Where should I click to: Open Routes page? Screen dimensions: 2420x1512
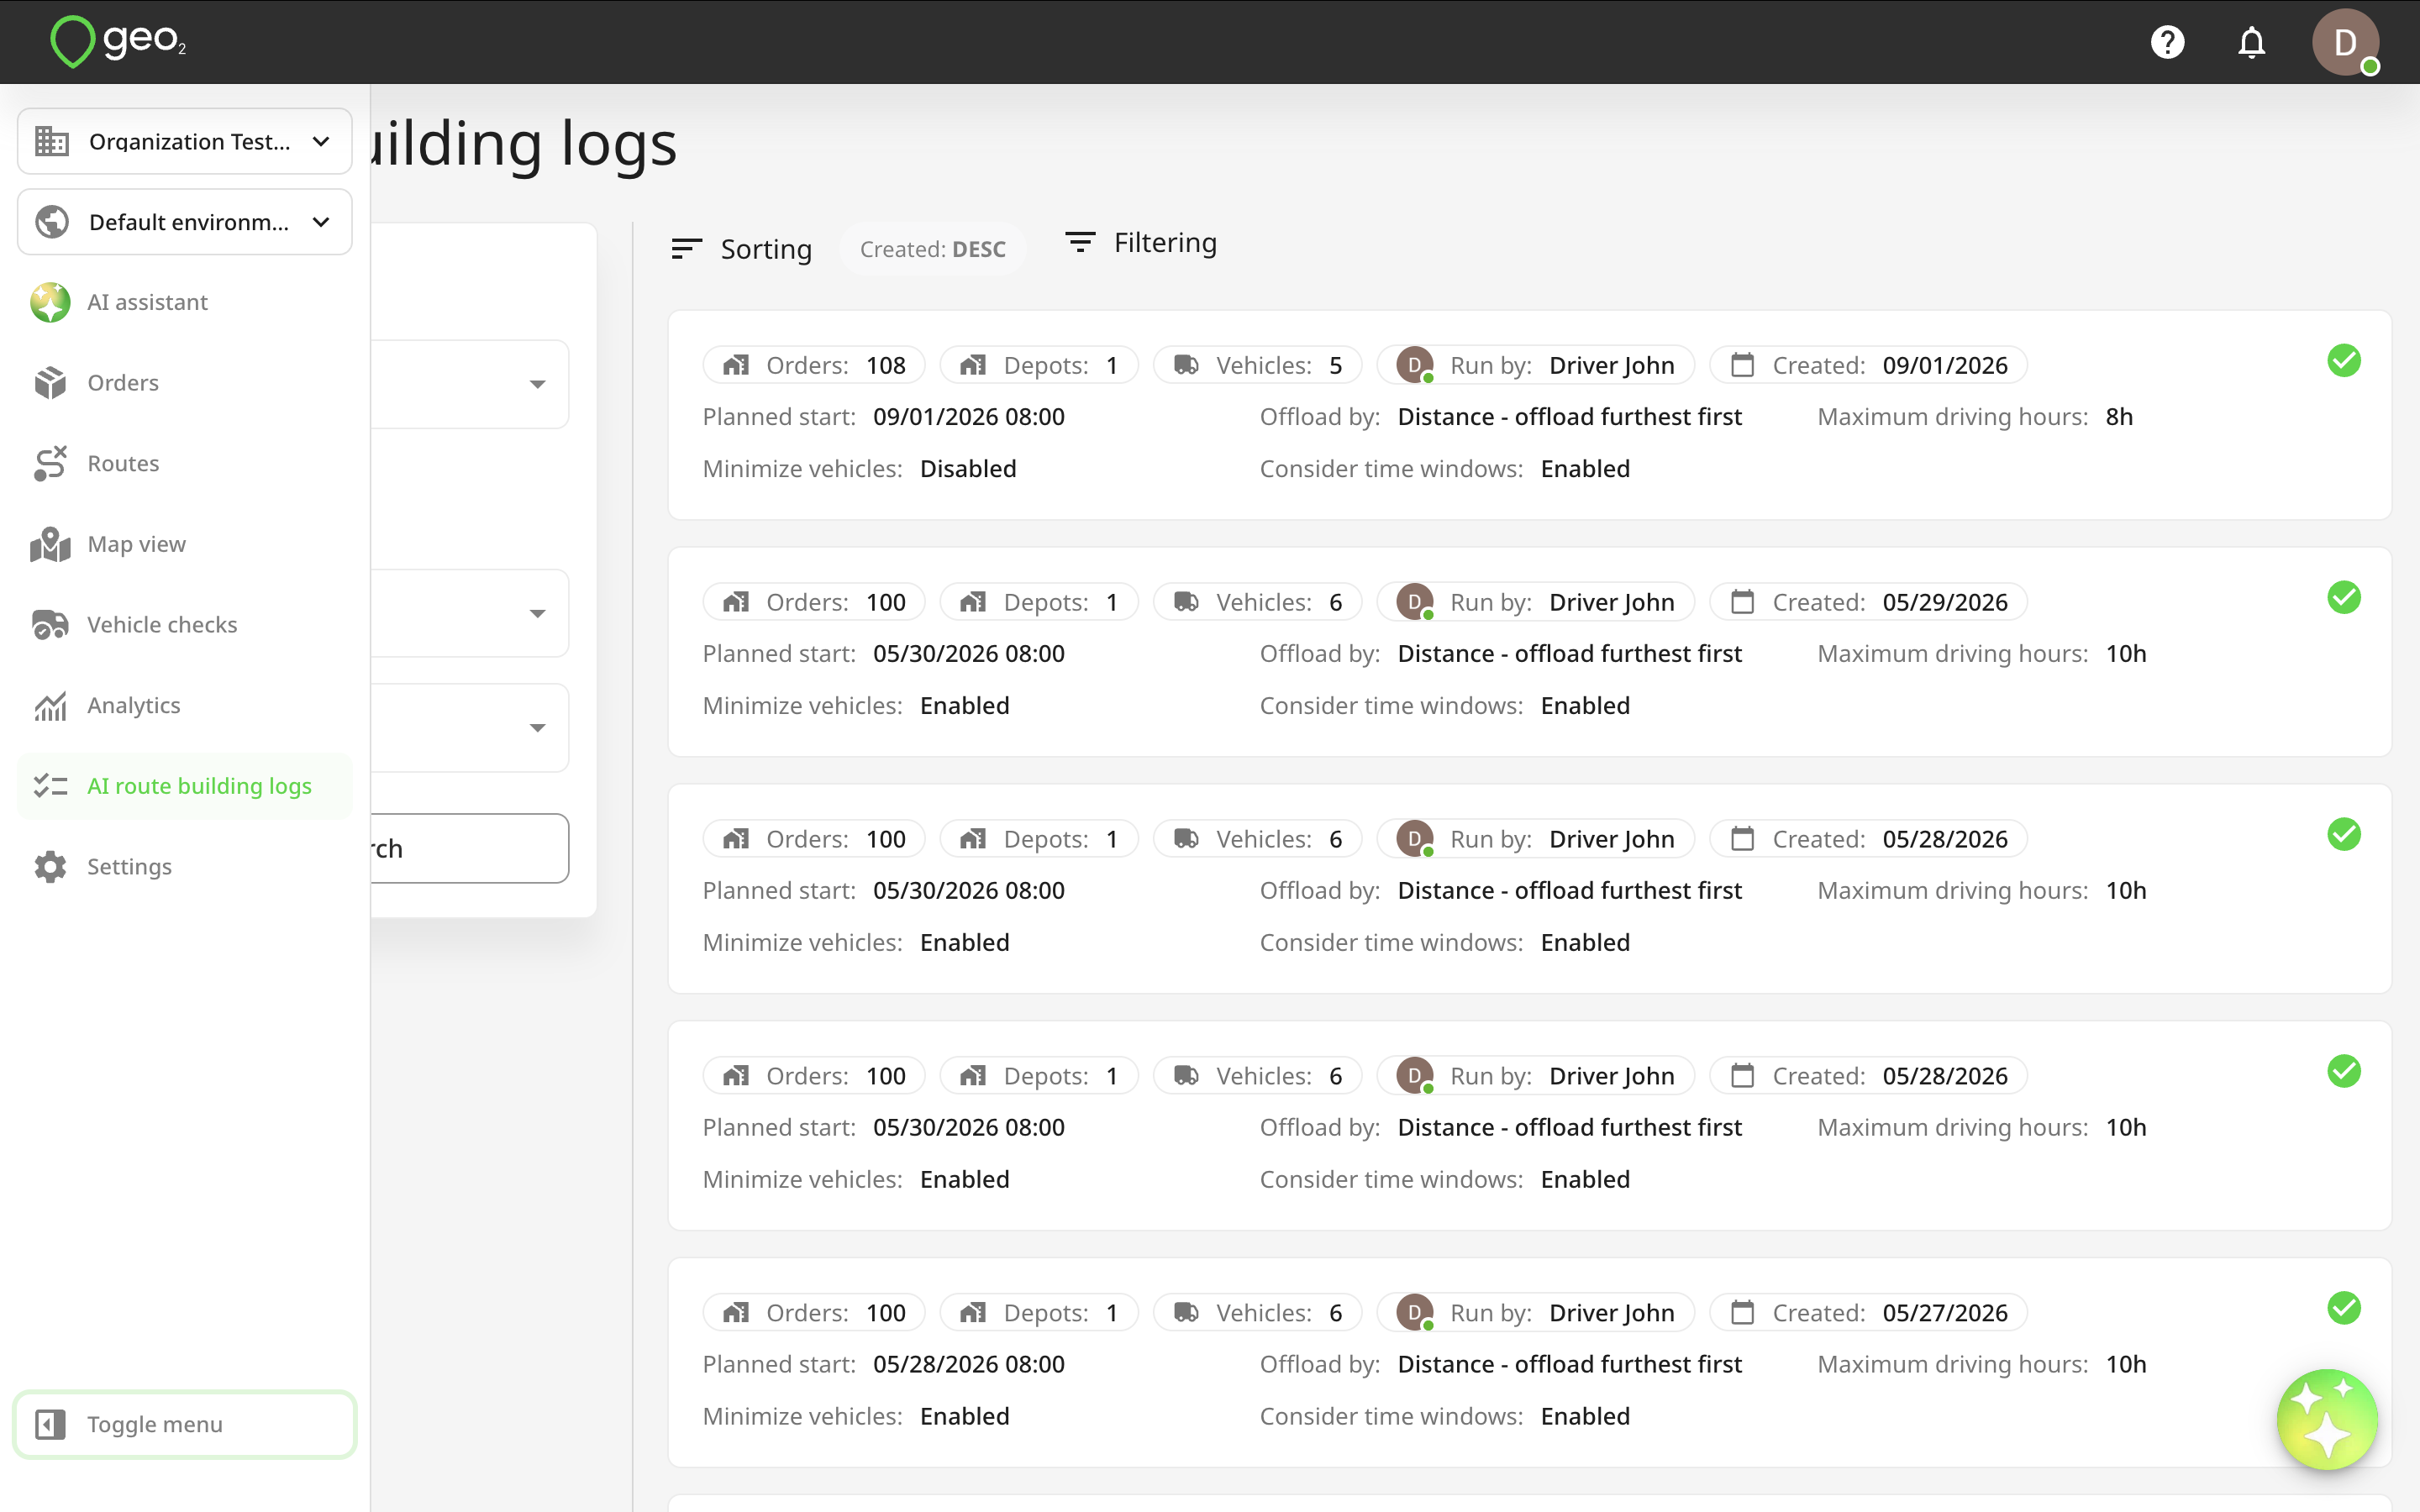[185, 464]
